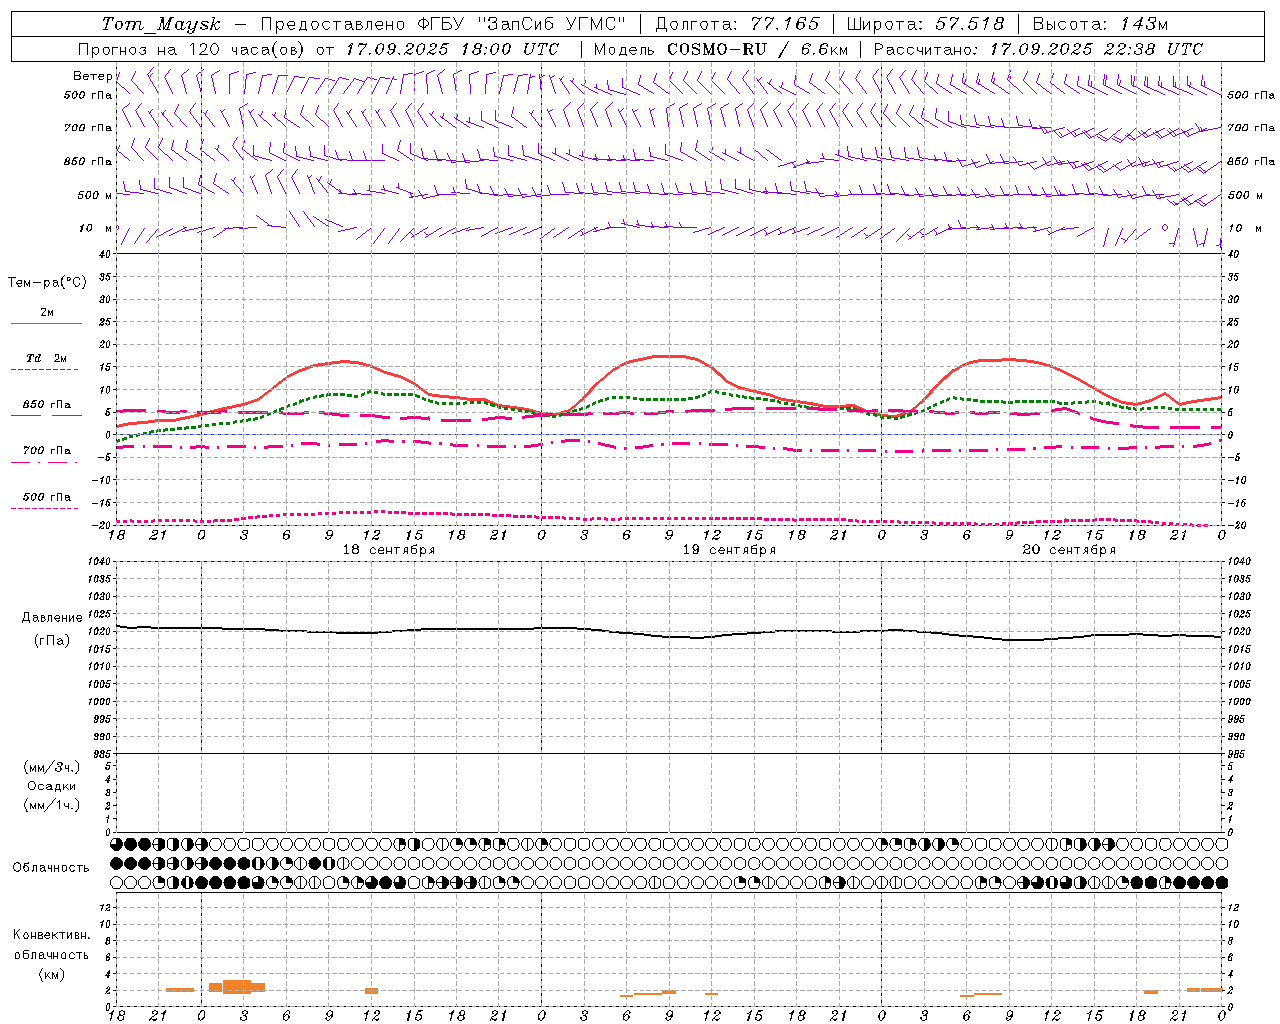Click the Долгота 77.165 longitude field
Viewport: 1280px width, 1024px height.
pos(737,24)
